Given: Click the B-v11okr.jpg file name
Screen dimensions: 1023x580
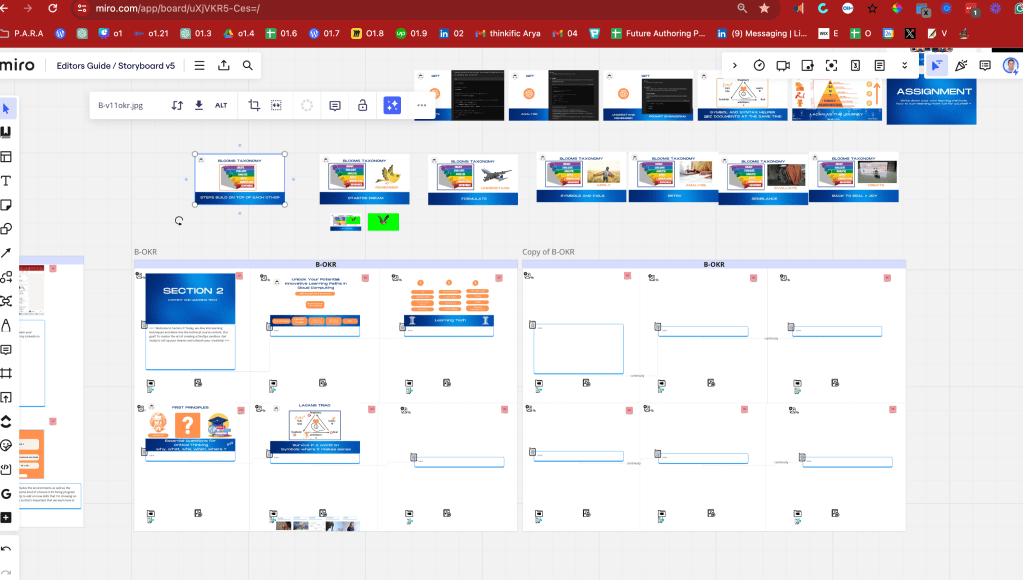Looking at the screenshot, I should point(121,105).
